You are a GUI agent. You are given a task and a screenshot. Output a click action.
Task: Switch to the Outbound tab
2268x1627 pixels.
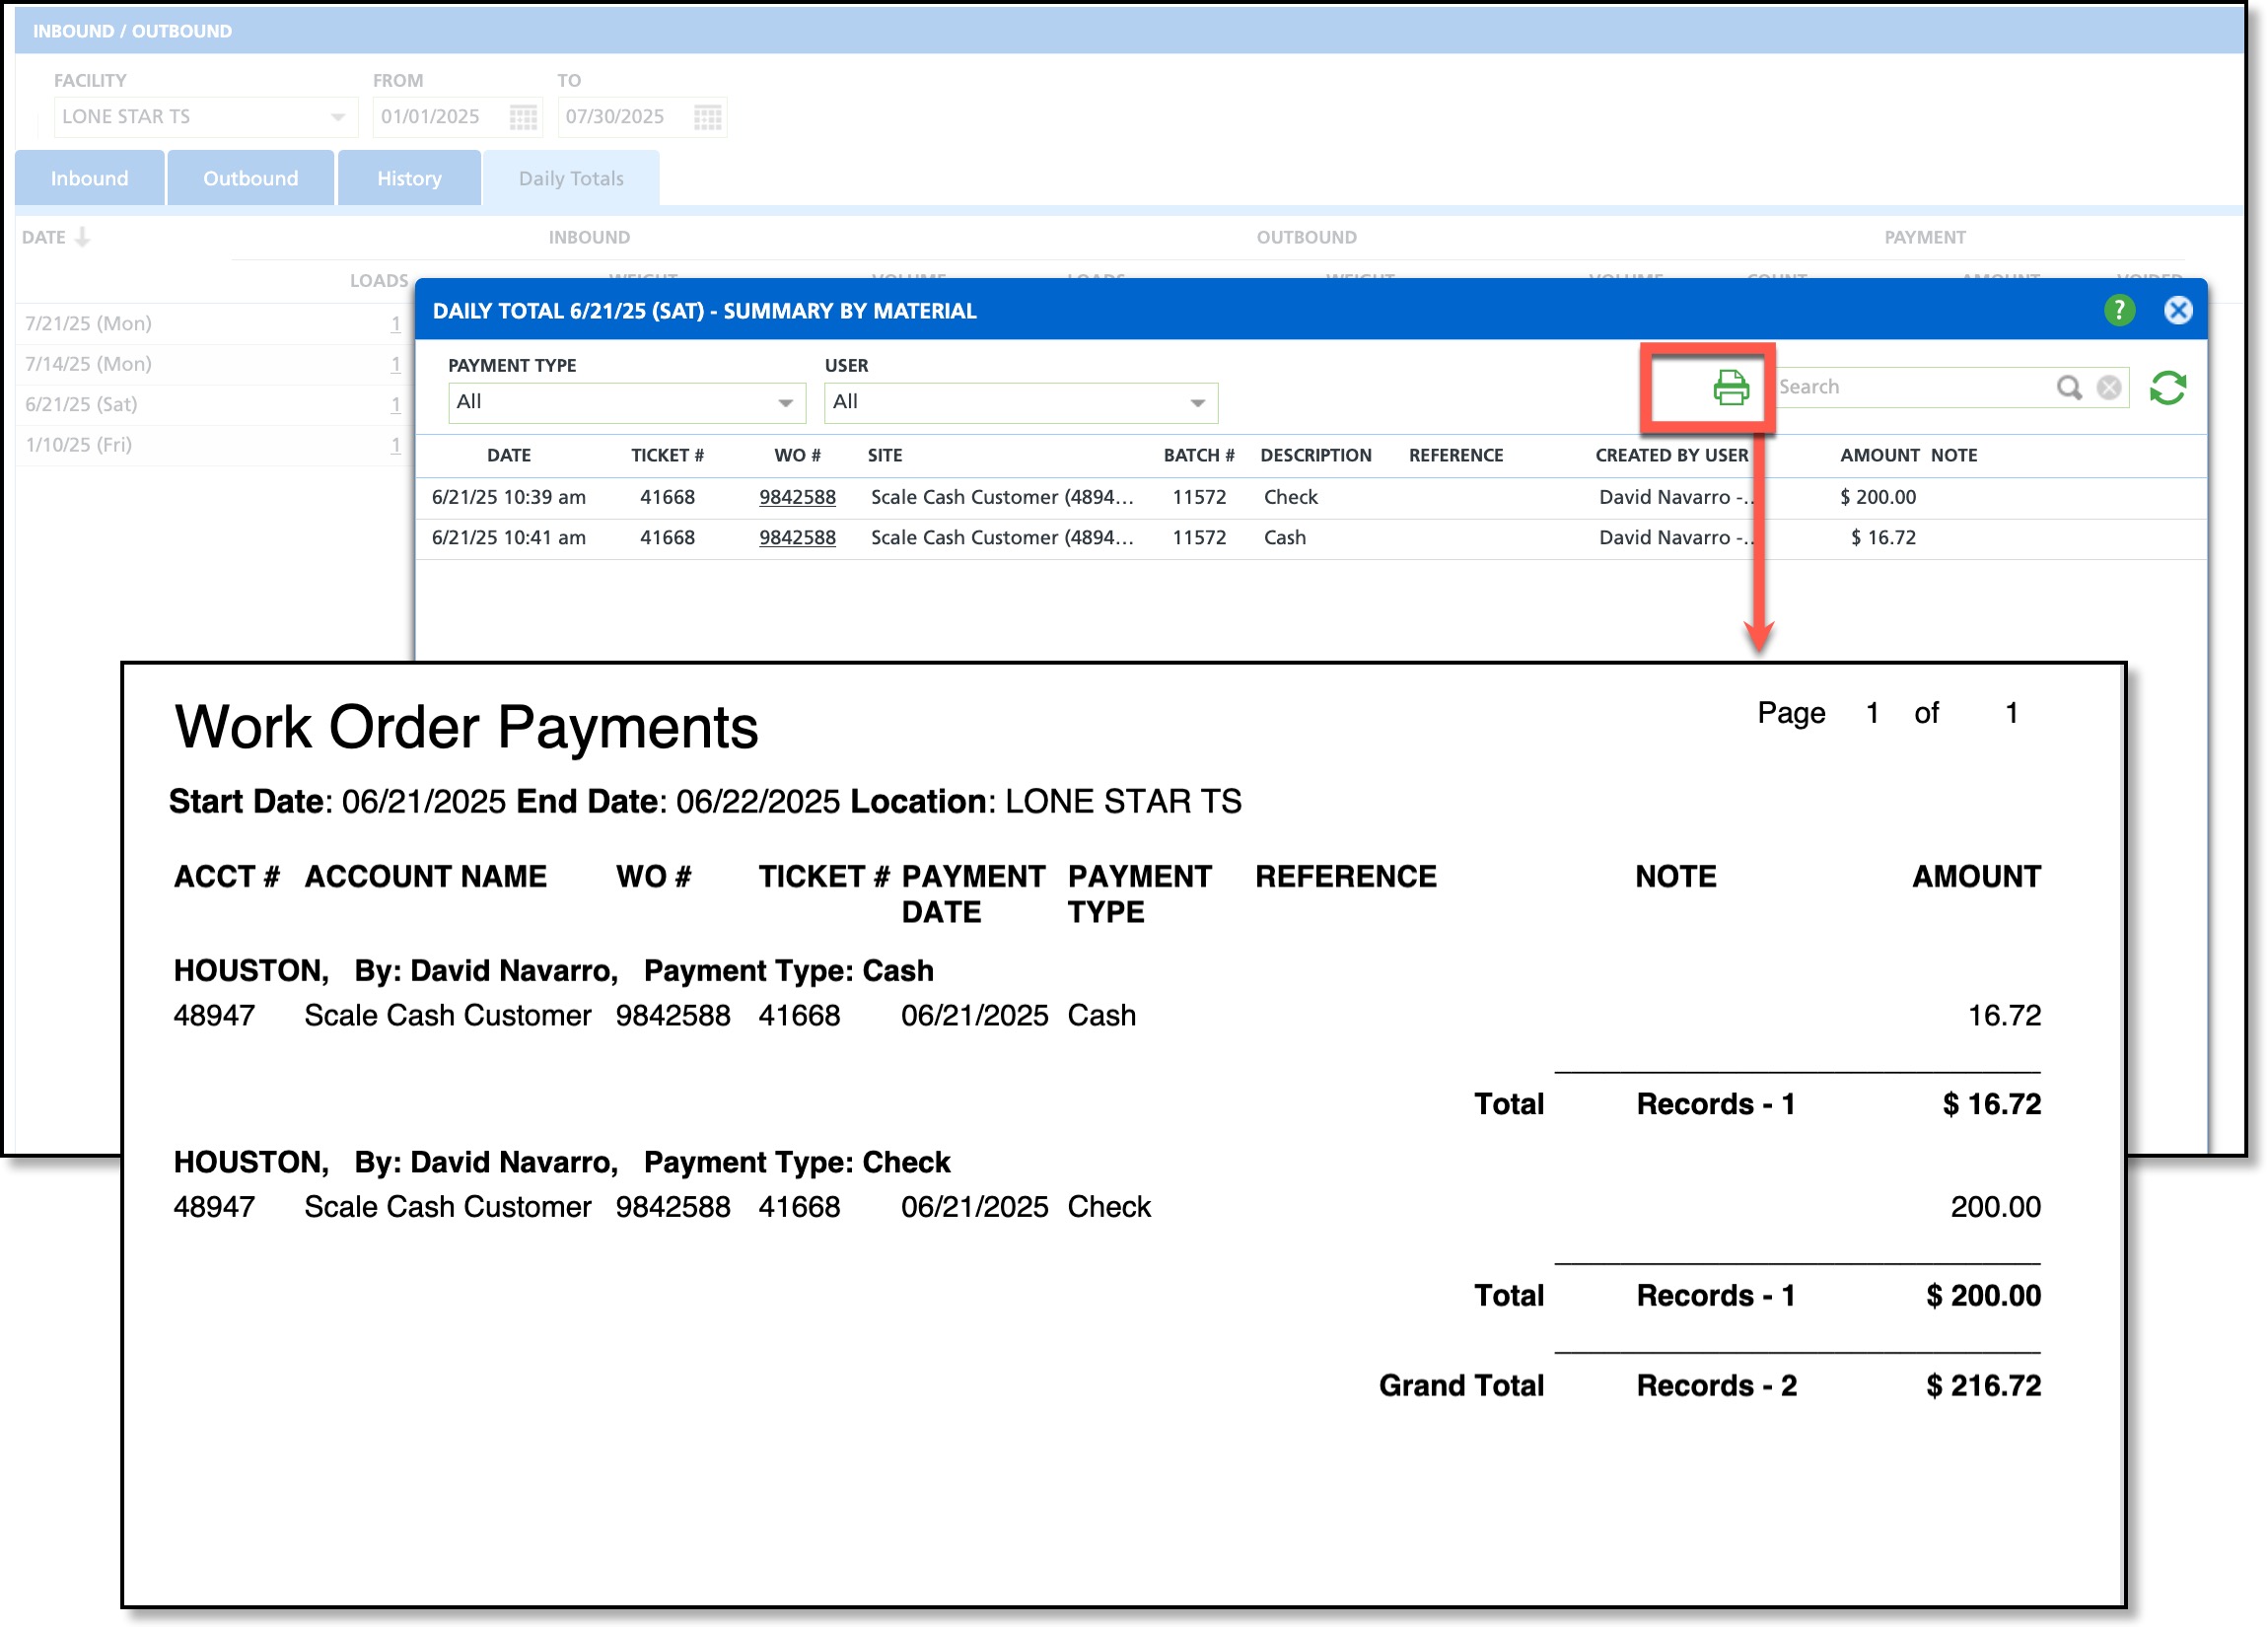click(x=250, y=178)
